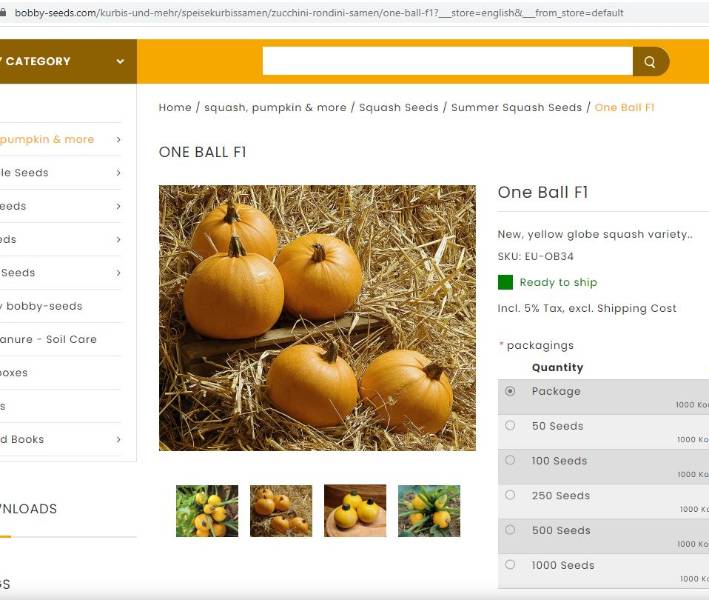Open Summer Squash Seeds breadcrumb link
The width and height of the screenshot is (709, 600).
click(x=516, y=107)
